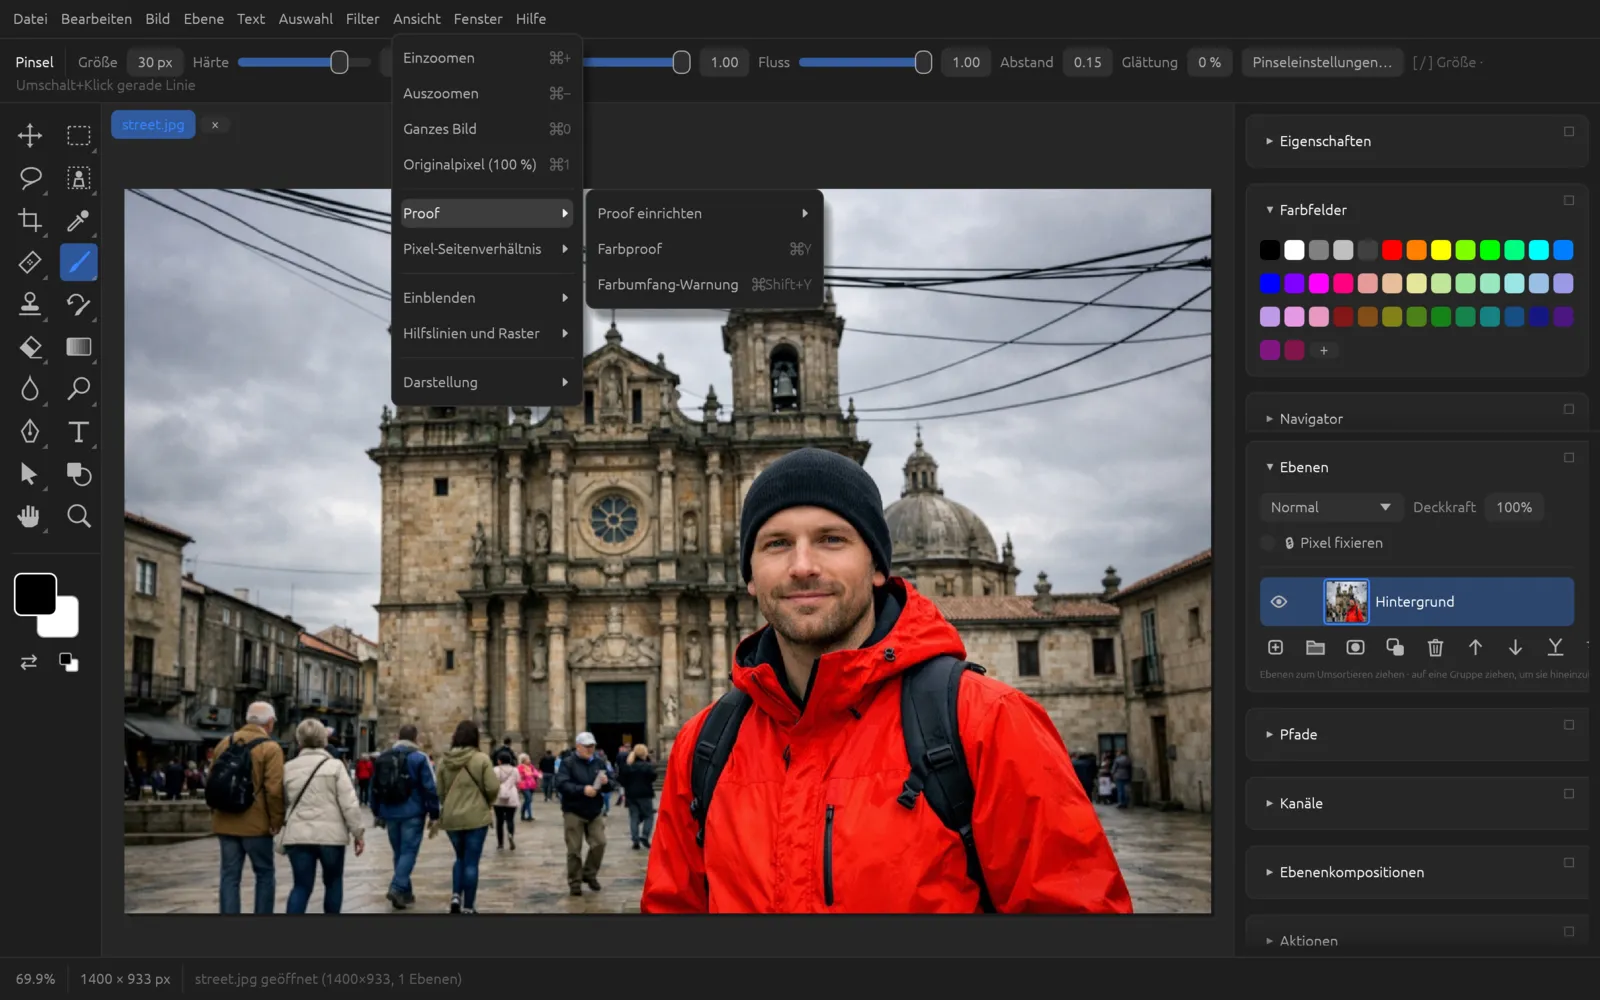Click Ganzes Bild in Ansicht menu
The height and width of the screenshot is (1000, 1600).
click(486, 129)
